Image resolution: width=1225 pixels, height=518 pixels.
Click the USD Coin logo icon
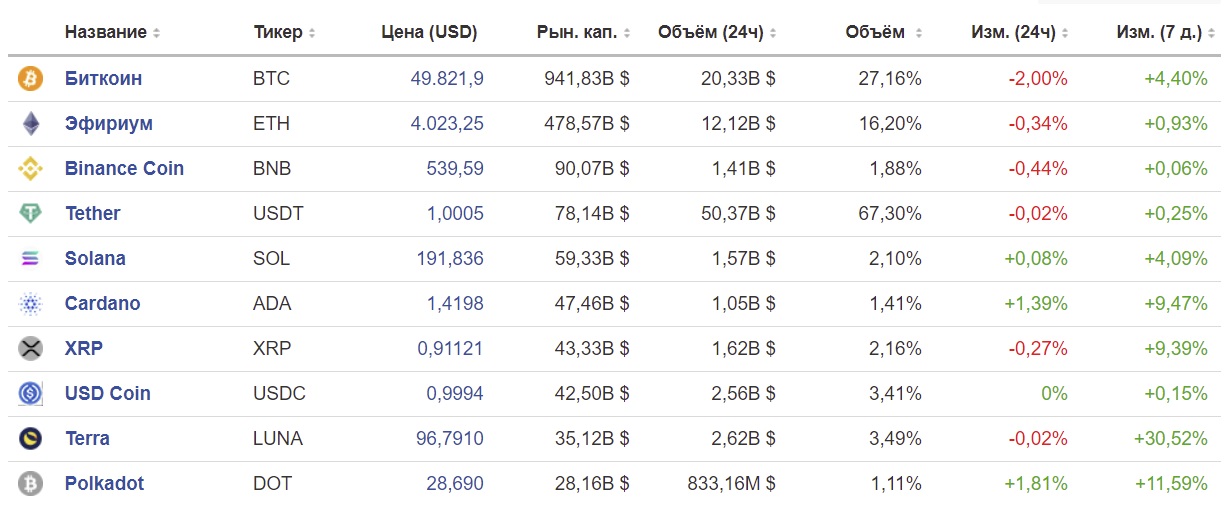click(x=31, y=394)
